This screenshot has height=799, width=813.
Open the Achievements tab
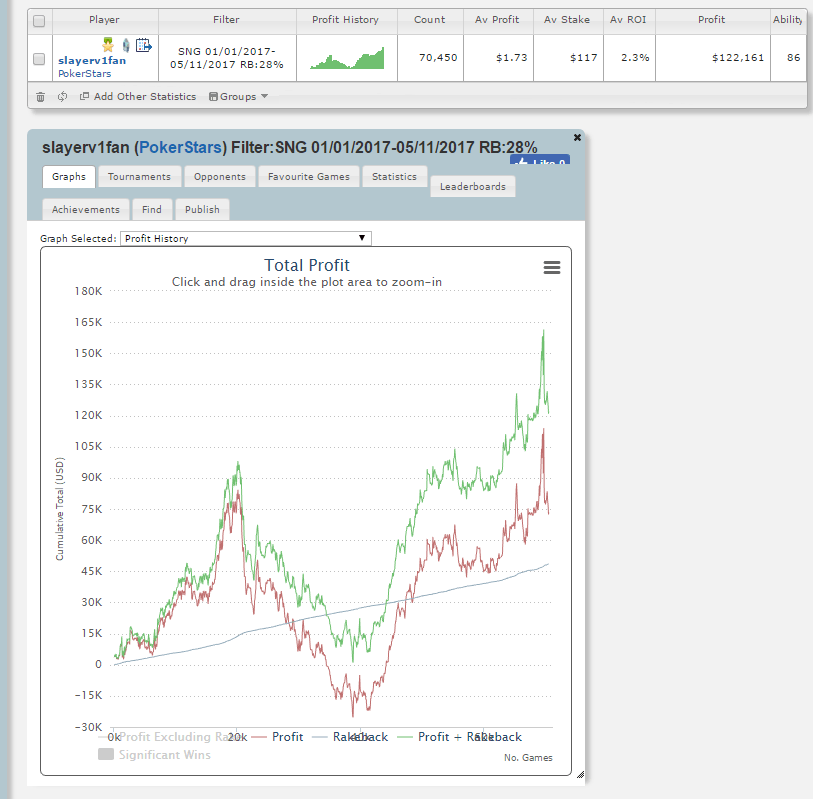tap(86, 209)
